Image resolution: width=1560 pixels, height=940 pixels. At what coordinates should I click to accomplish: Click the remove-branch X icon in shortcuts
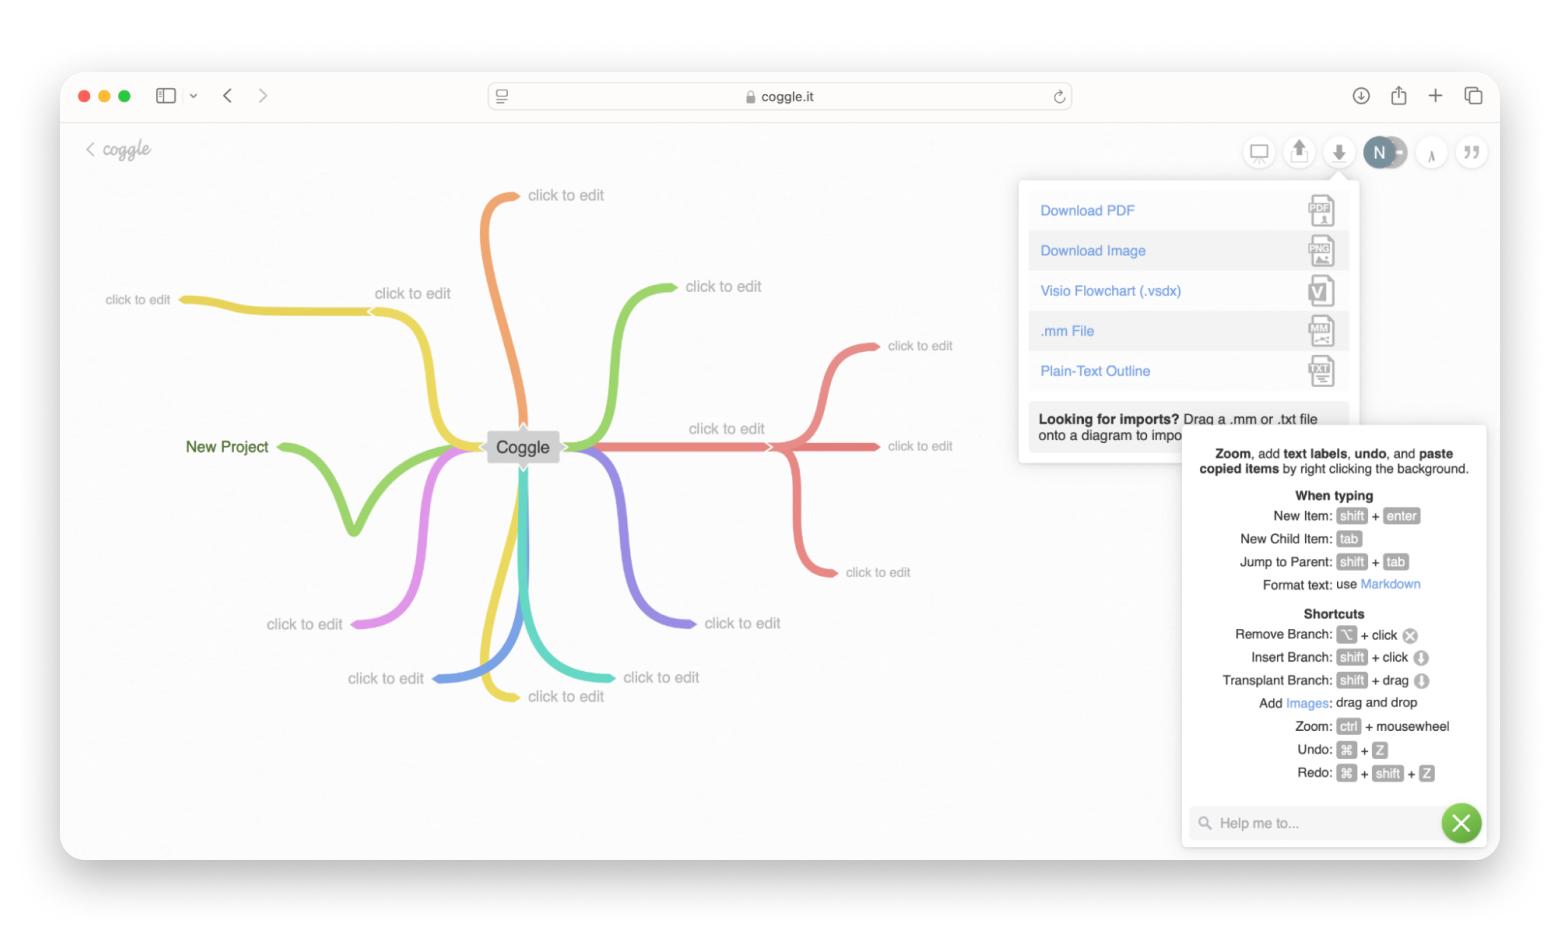(x=1410, y=636)
